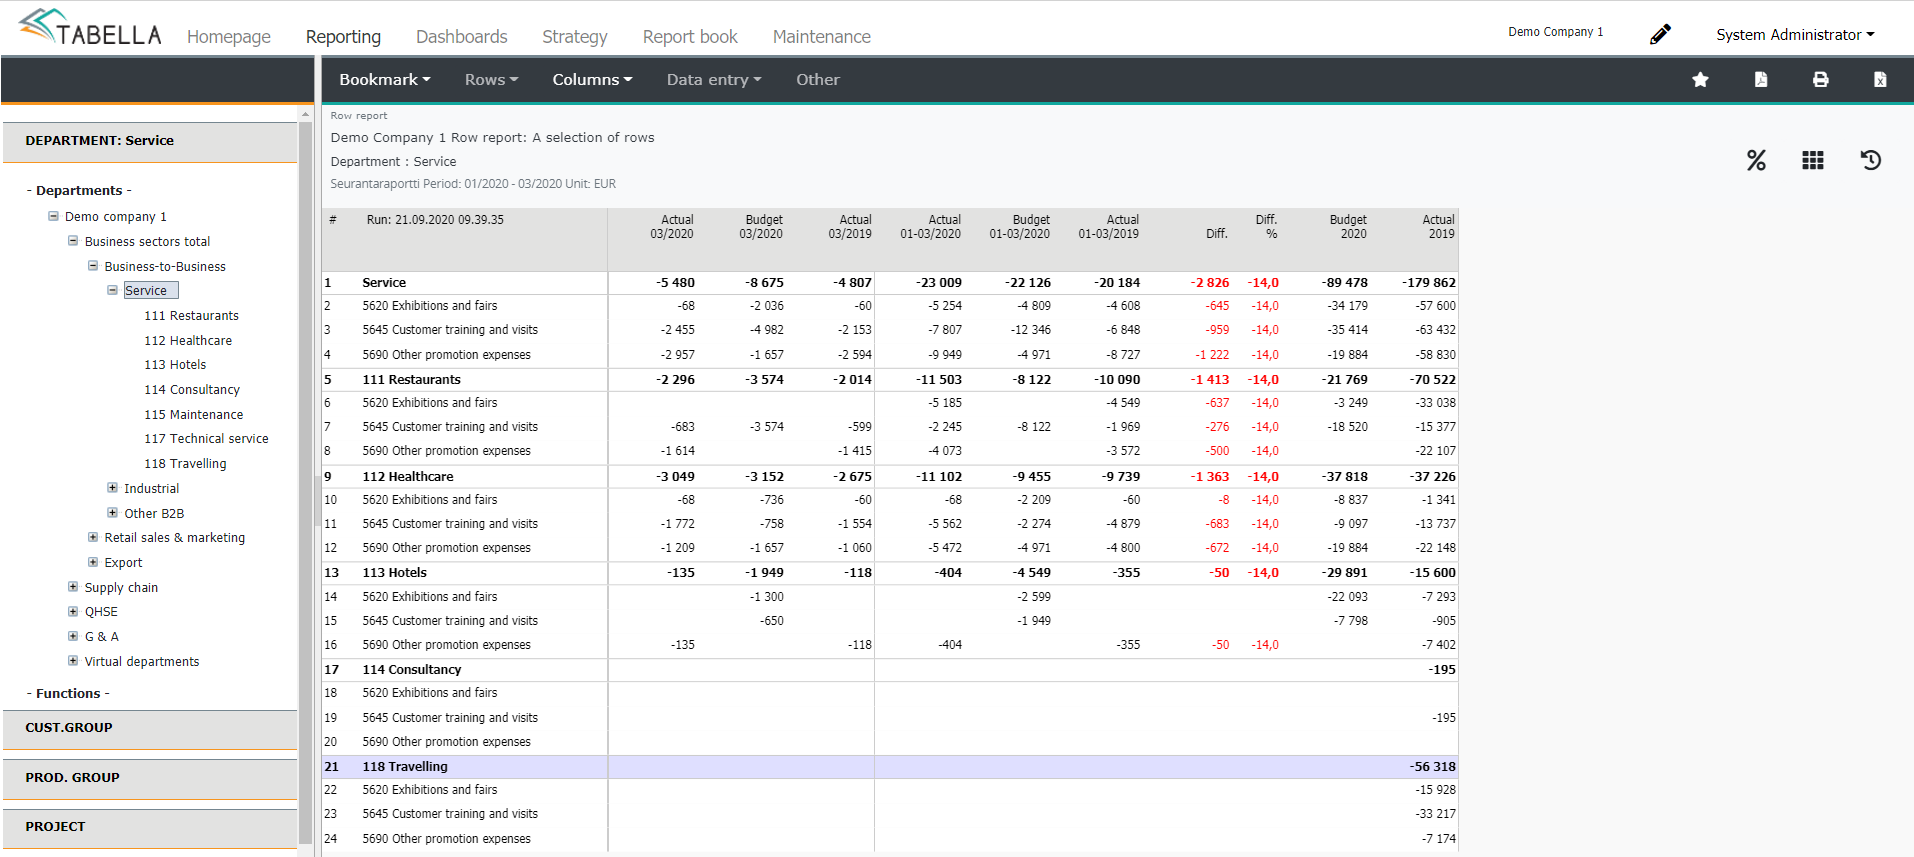The image size is (1914, 857).
Task: Collapse the Business-to-Business tree node
Action: pyautogui.click(x=93, y=266)
